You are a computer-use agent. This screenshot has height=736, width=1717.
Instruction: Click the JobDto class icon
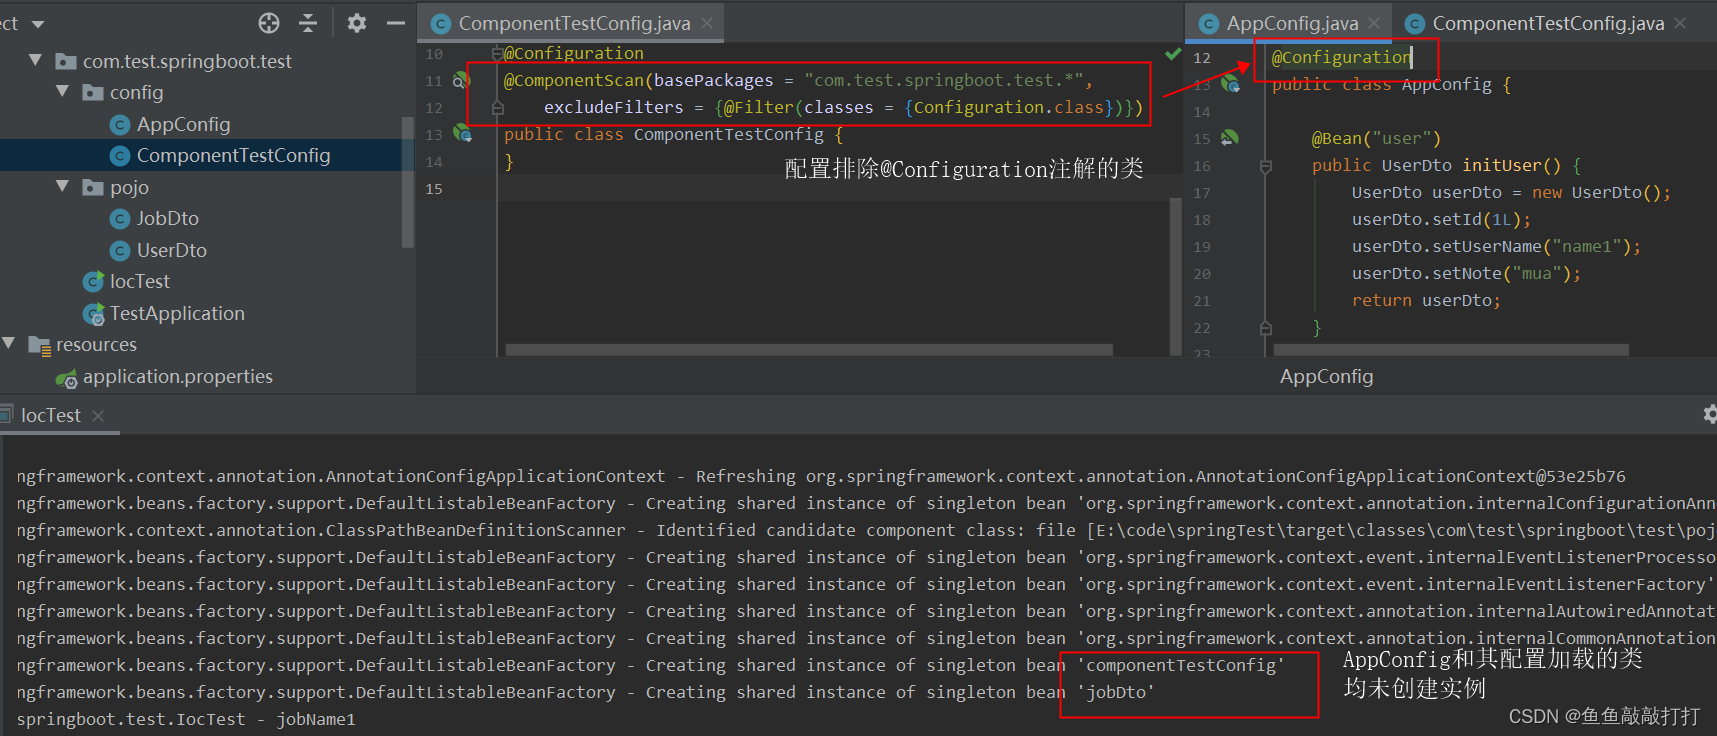coord(120,219)
